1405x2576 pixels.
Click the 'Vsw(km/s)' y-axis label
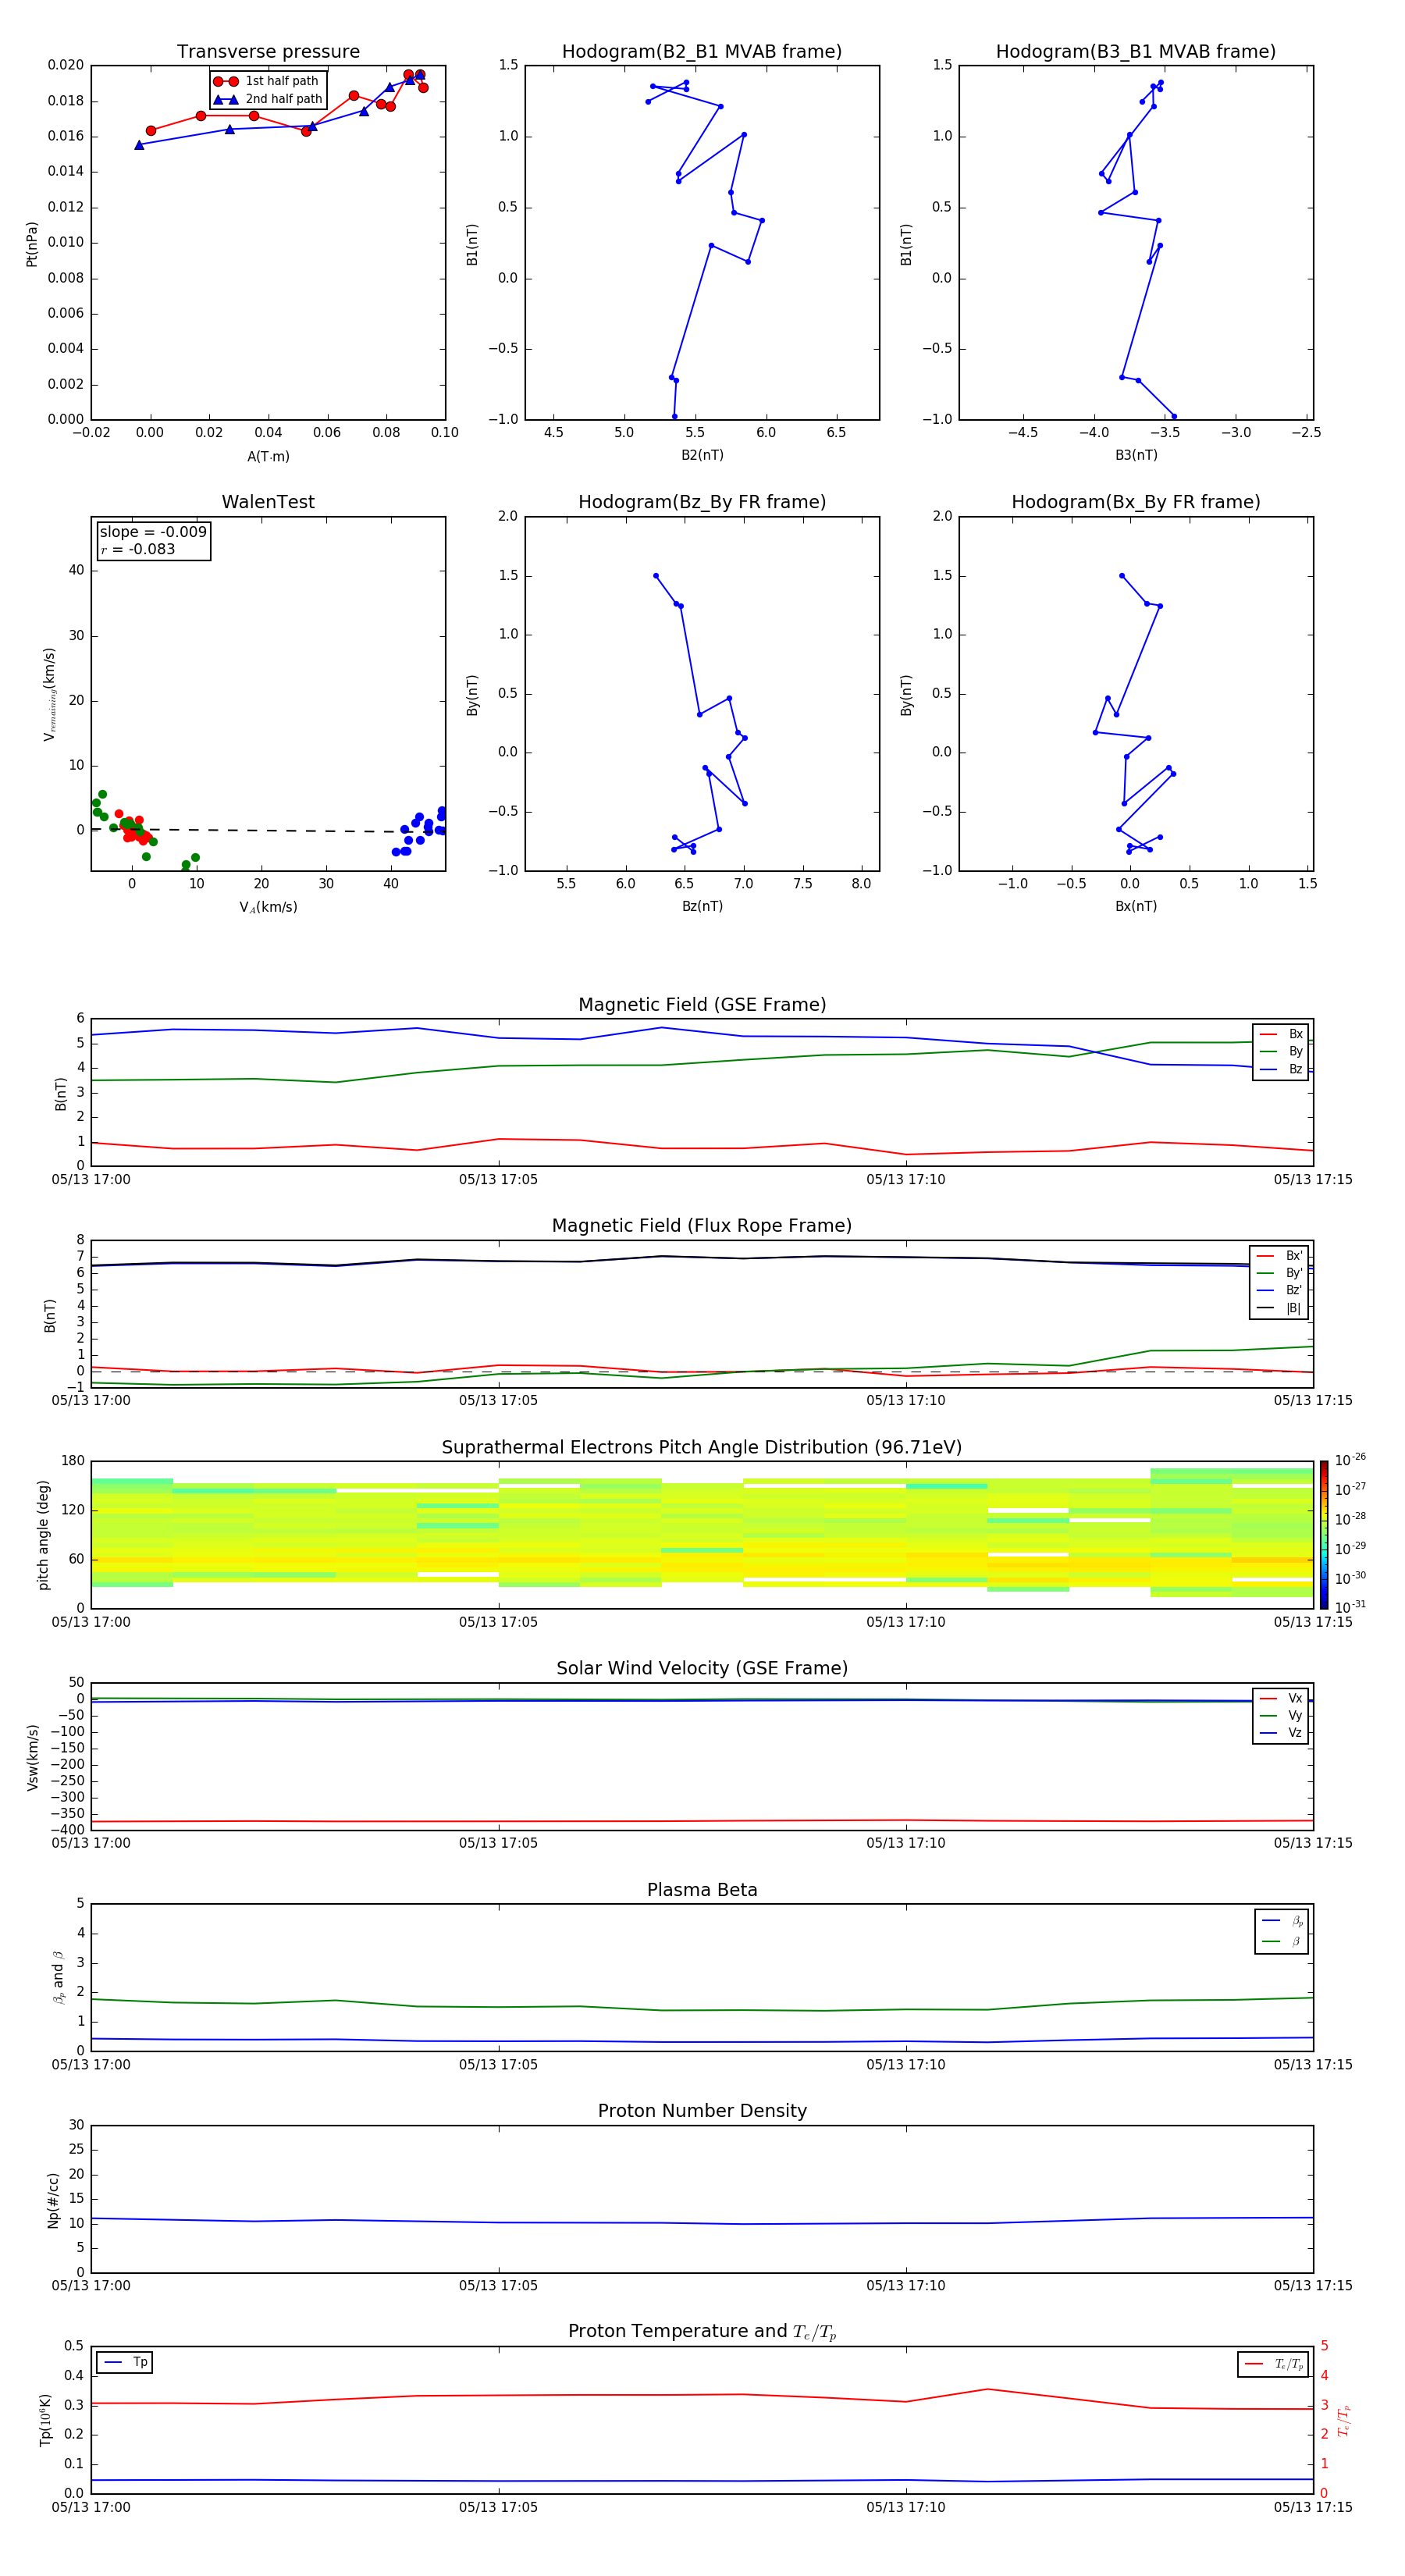coord(32,1757)
